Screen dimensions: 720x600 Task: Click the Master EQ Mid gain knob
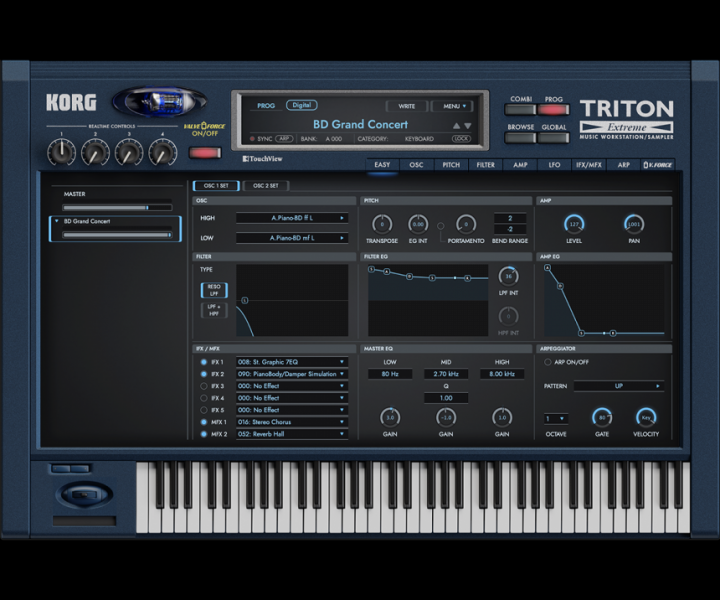point(446,417)
